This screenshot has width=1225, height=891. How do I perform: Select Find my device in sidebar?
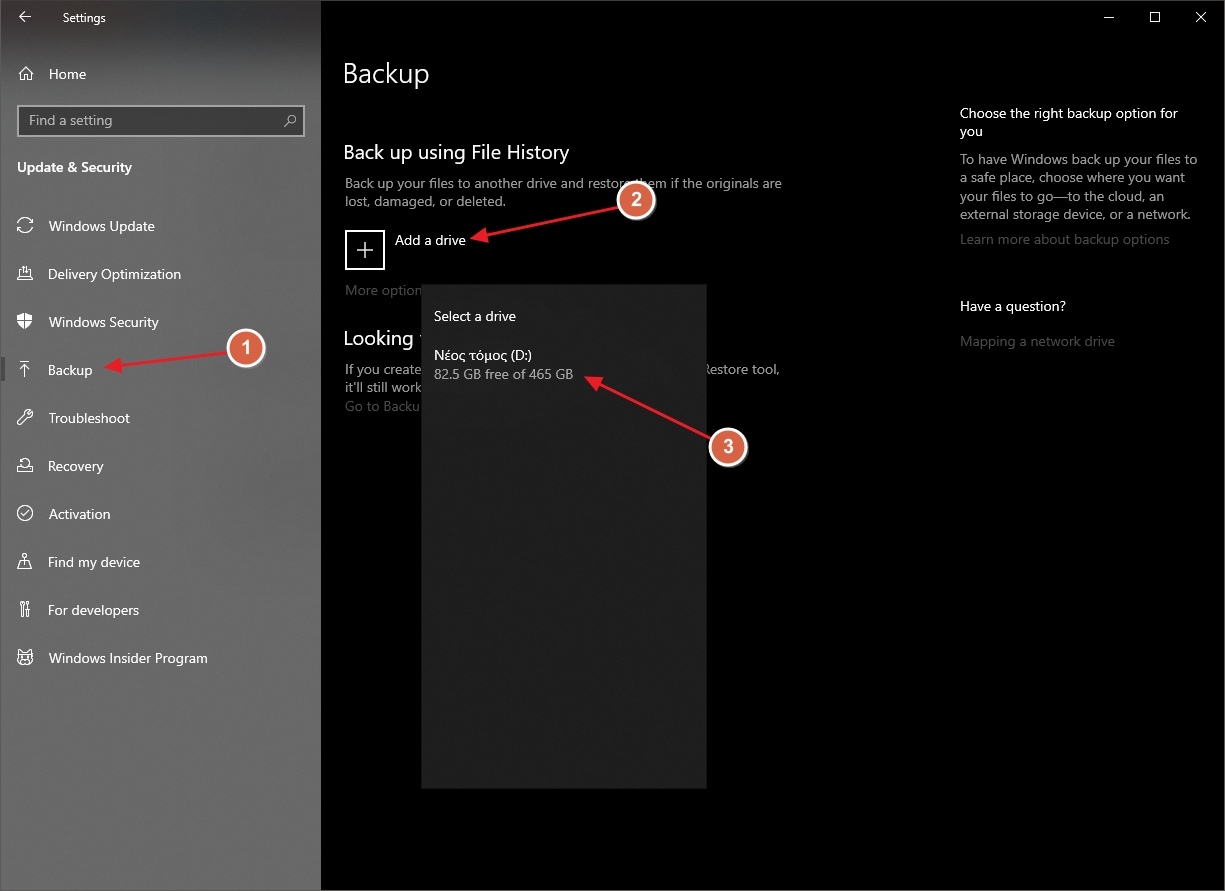click(93, 562)
